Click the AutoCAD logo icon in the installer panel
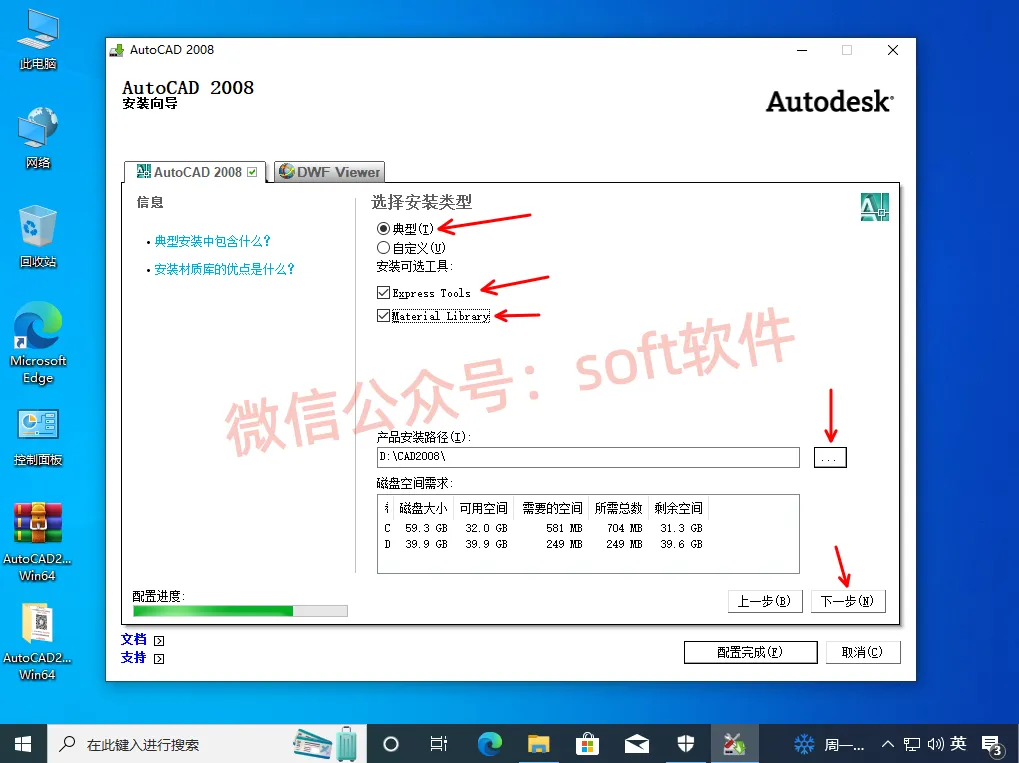 [x=874, y=207]
